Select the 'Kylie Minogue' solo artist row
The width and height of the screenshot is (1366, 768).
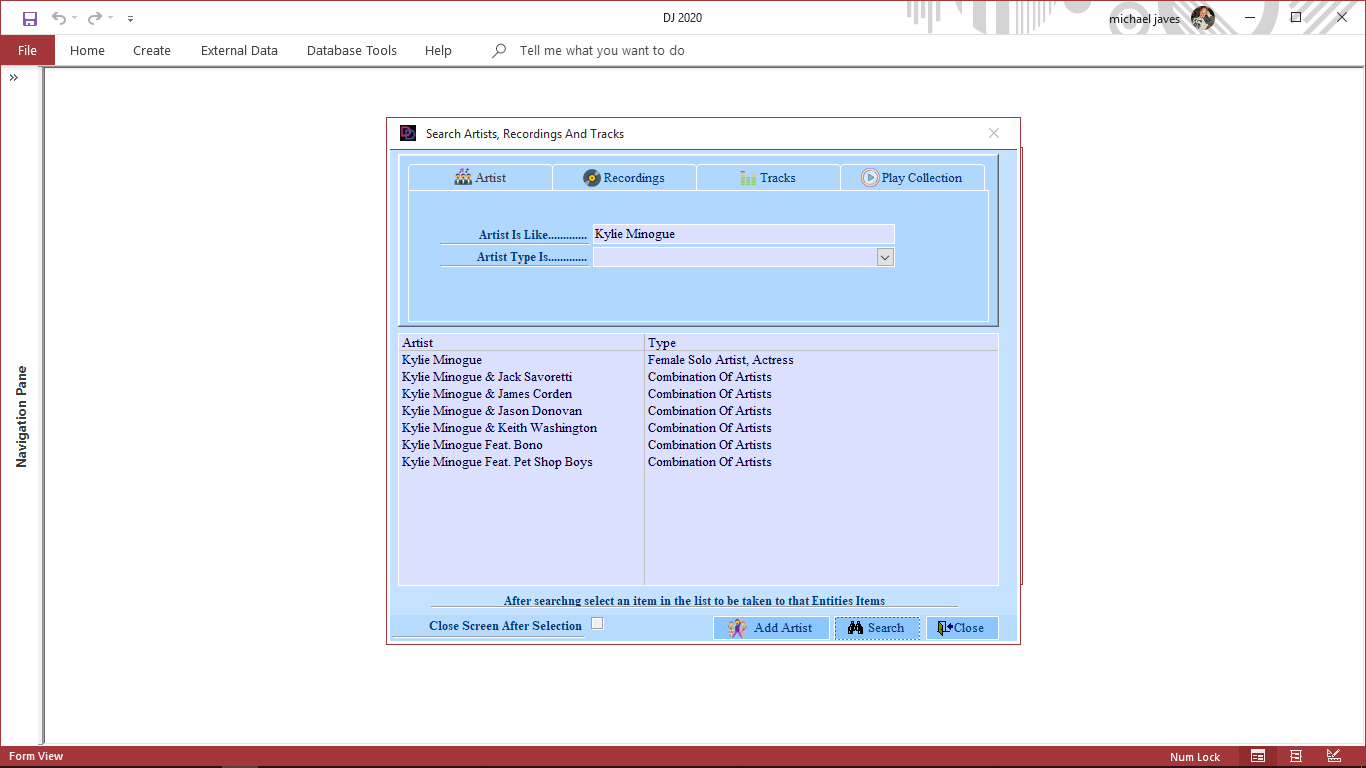click(698, 360)
